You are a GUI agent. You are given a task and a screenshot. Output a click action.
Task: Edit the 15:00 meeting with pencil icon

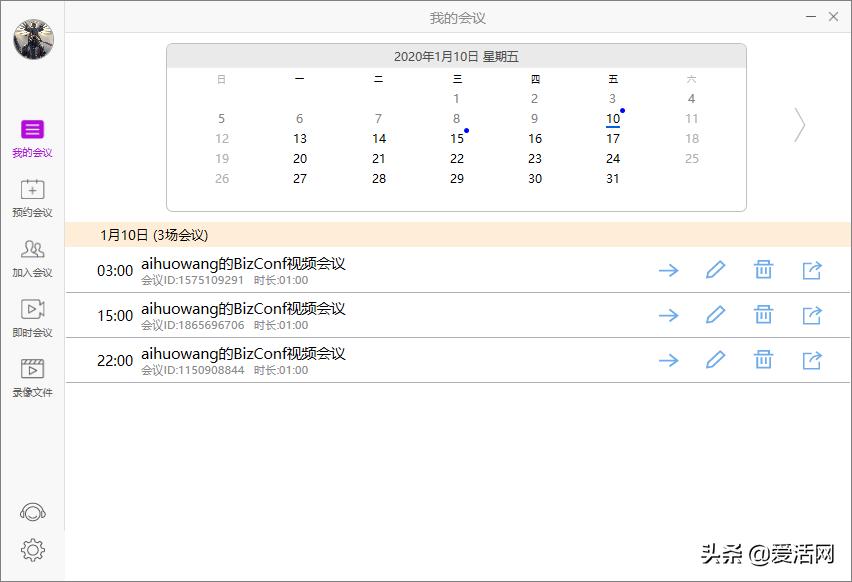pos(715,315)
